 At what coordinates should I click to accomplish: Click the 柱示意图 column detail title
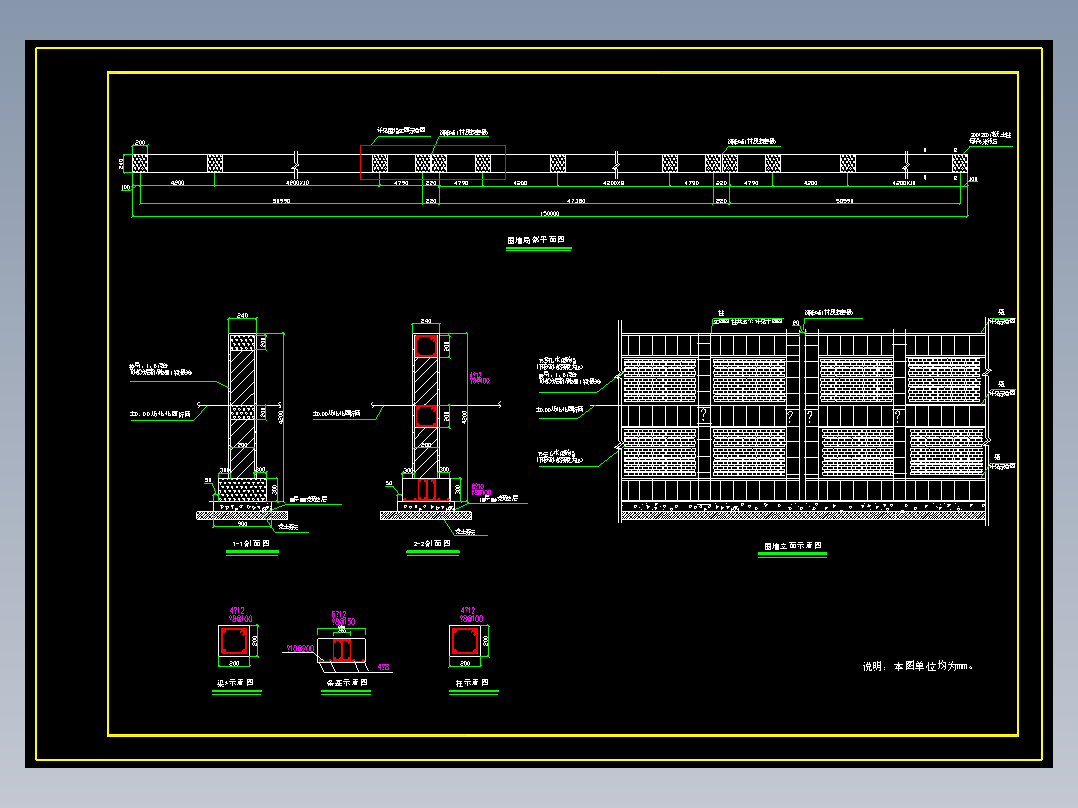472,683
